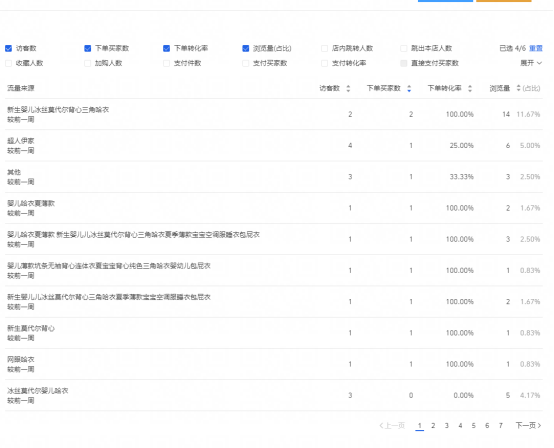Open page 2 of results

pos(433,425)
